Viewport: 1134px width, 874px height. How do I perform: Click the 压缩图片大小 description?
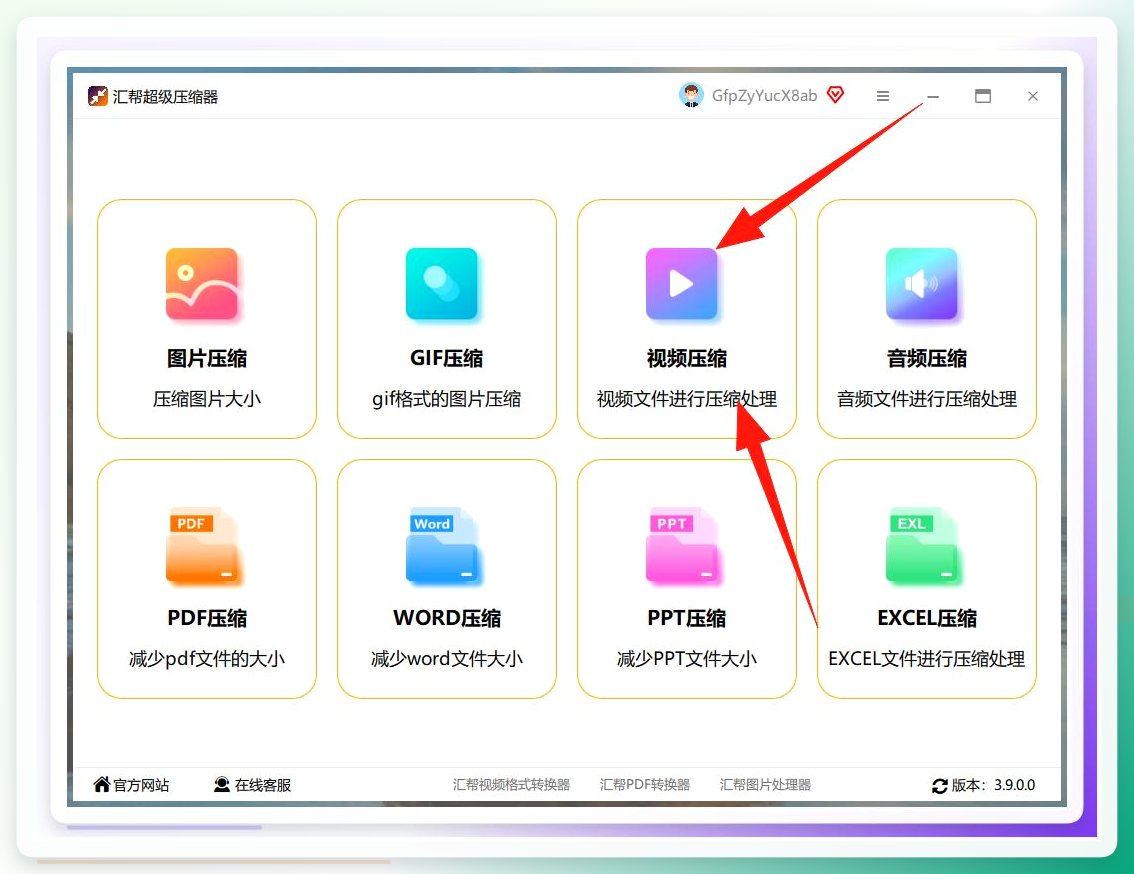(207, 399)
